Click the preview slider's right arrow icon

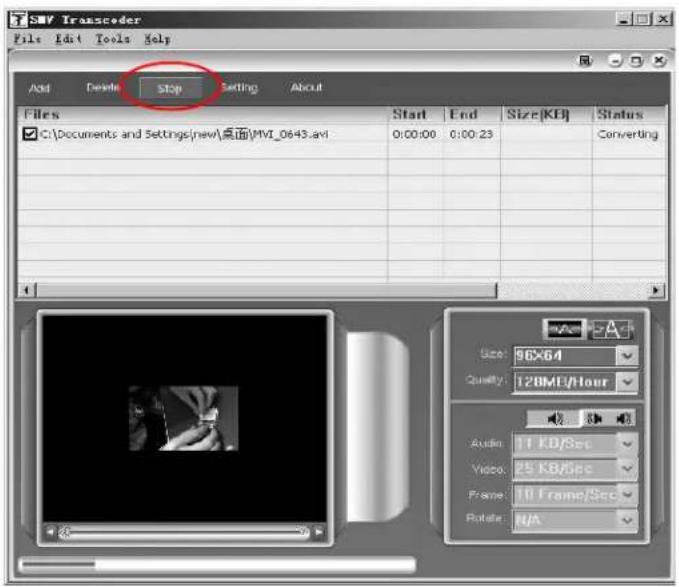pyautogui.click(x=319, y=532)
